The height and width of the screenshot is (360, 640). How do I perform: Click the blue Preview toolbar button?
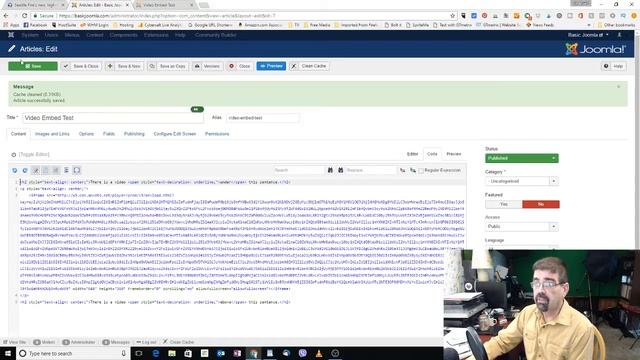(271, 66)
